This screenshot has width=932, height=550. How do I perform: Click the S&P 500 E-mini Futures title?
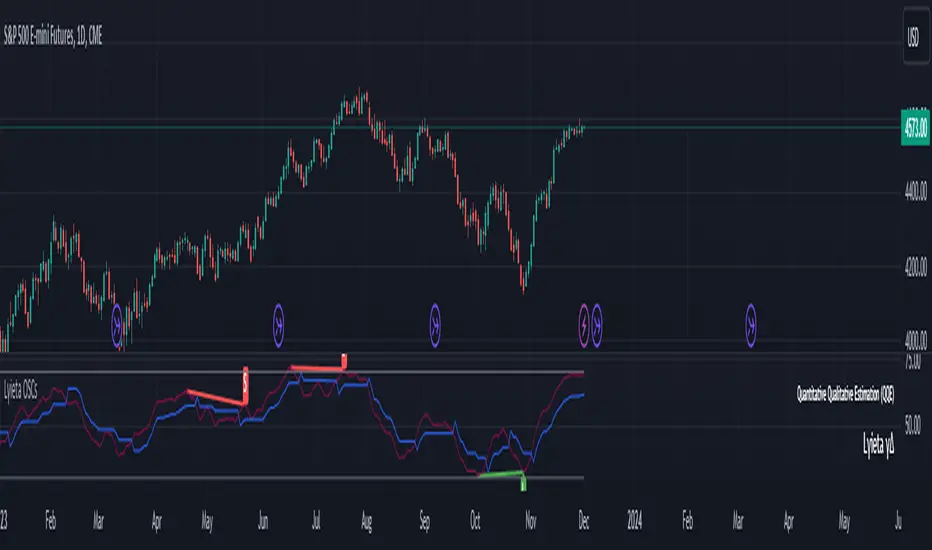[53, 36]
